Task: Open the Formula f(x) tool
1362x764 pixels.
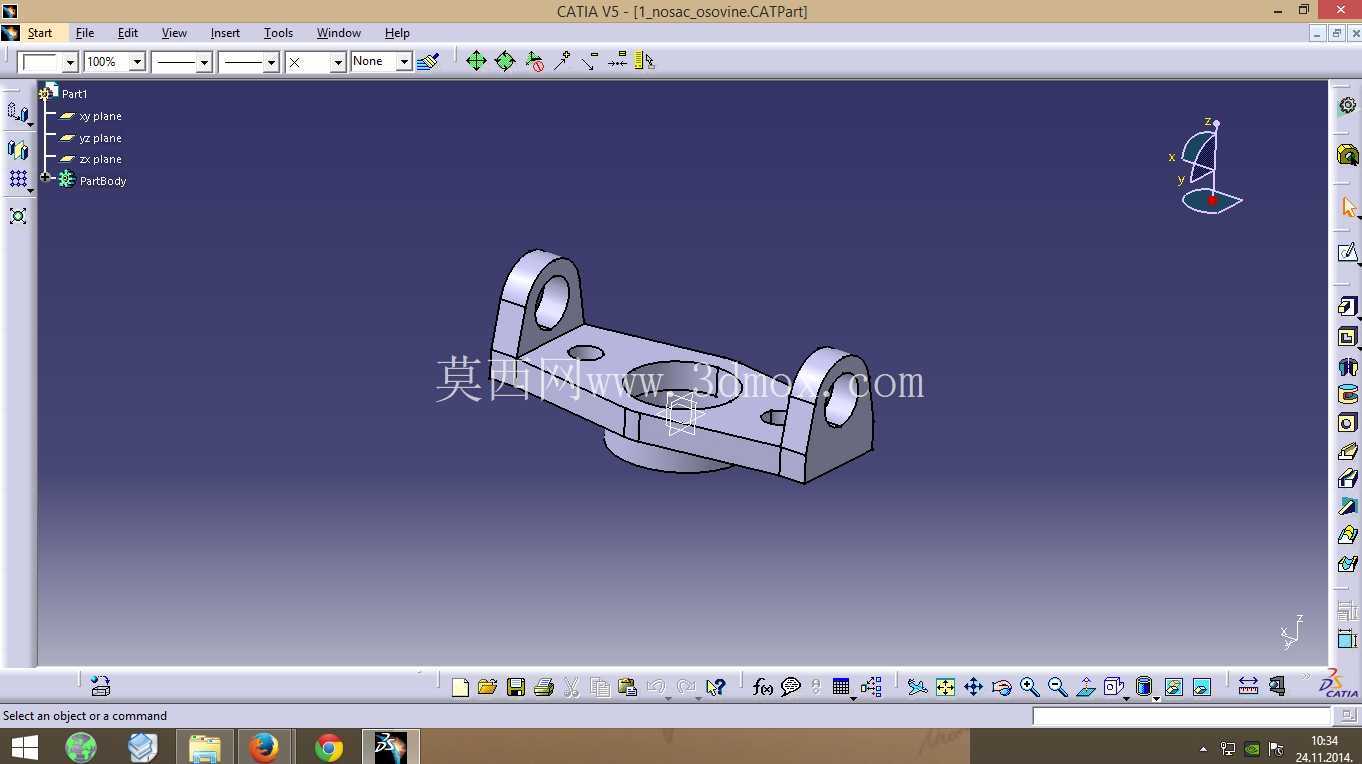Action: tap(762, 687)
